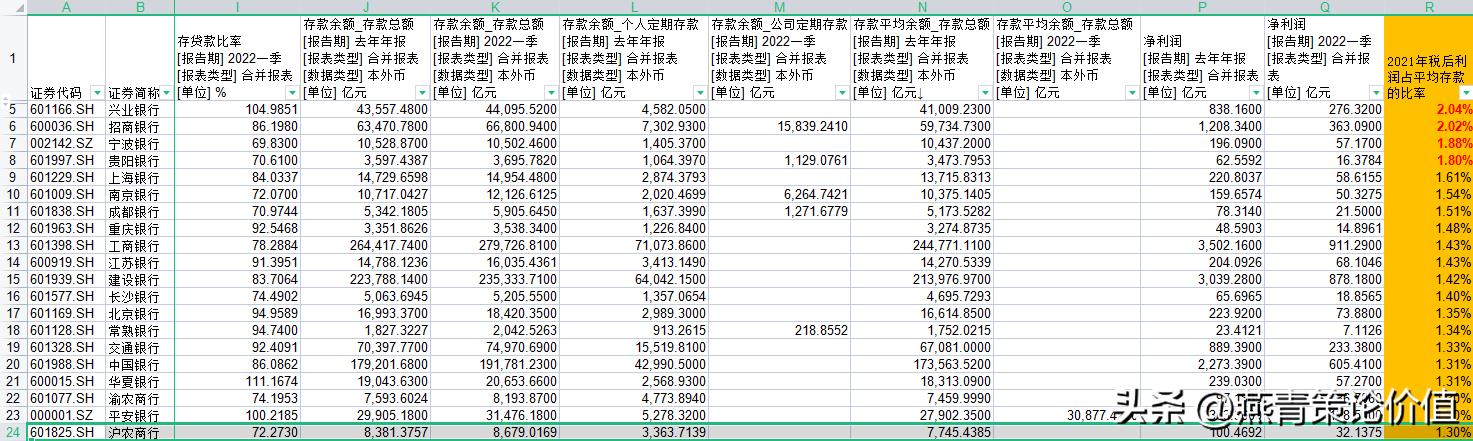The width and height of the screenshot is (1473, 441).
Task: Click deposit total 63,470.7800
Action: [365, 125]
